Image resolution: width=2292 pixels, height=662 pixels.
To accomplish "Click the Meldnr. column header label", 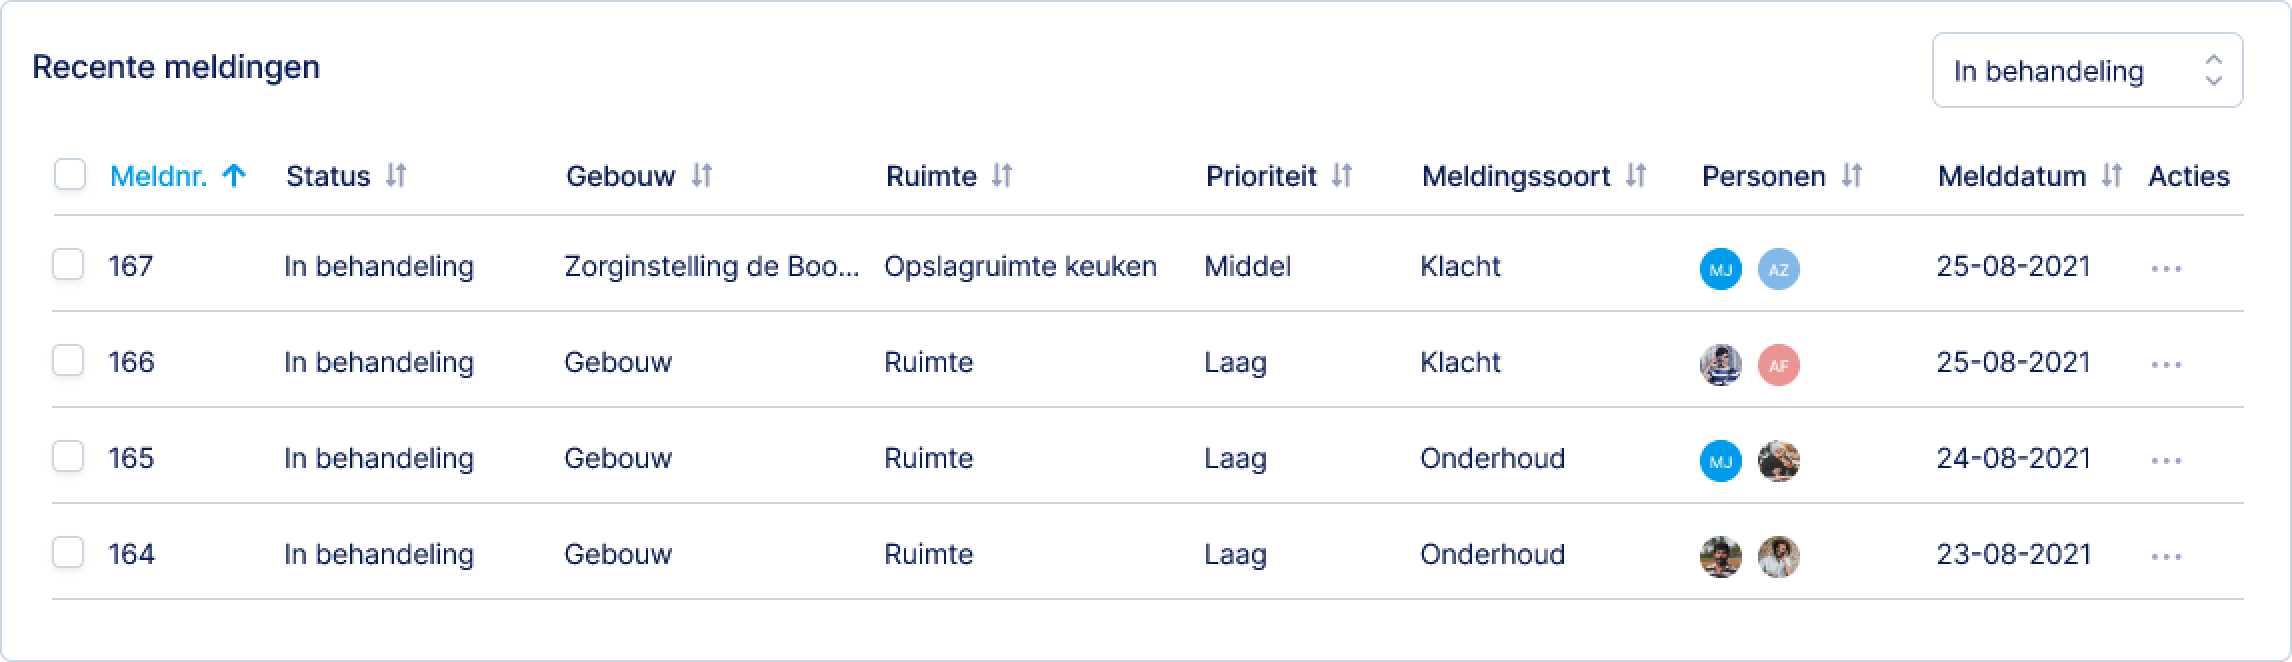I will [x=158, y=176].
